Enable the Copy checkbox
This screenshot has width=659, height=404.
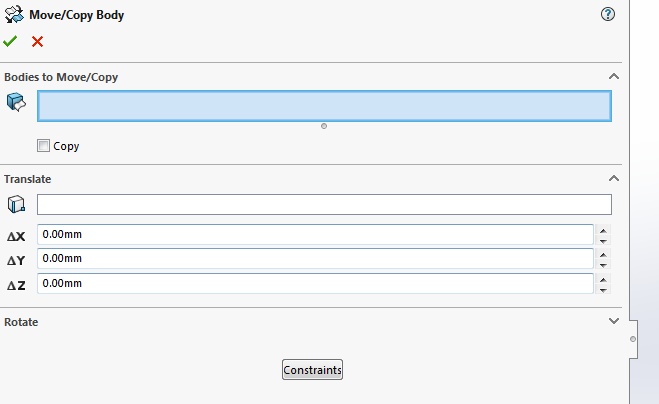point(43,146)
